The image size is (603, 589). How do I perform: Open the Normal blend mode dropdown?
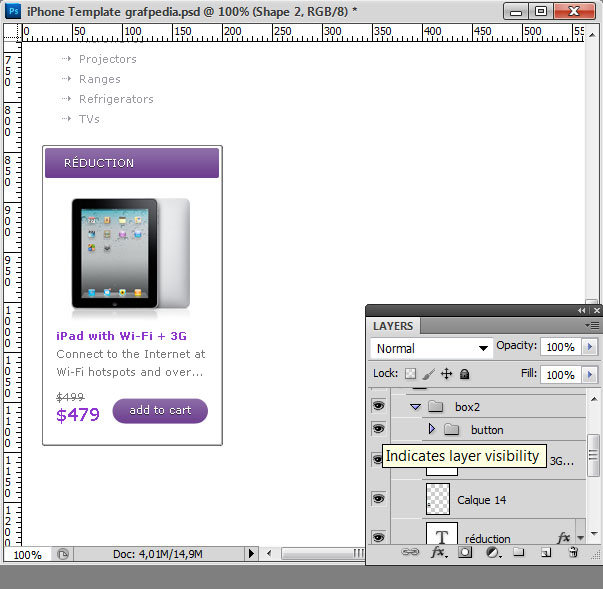[x=431, y=348]
